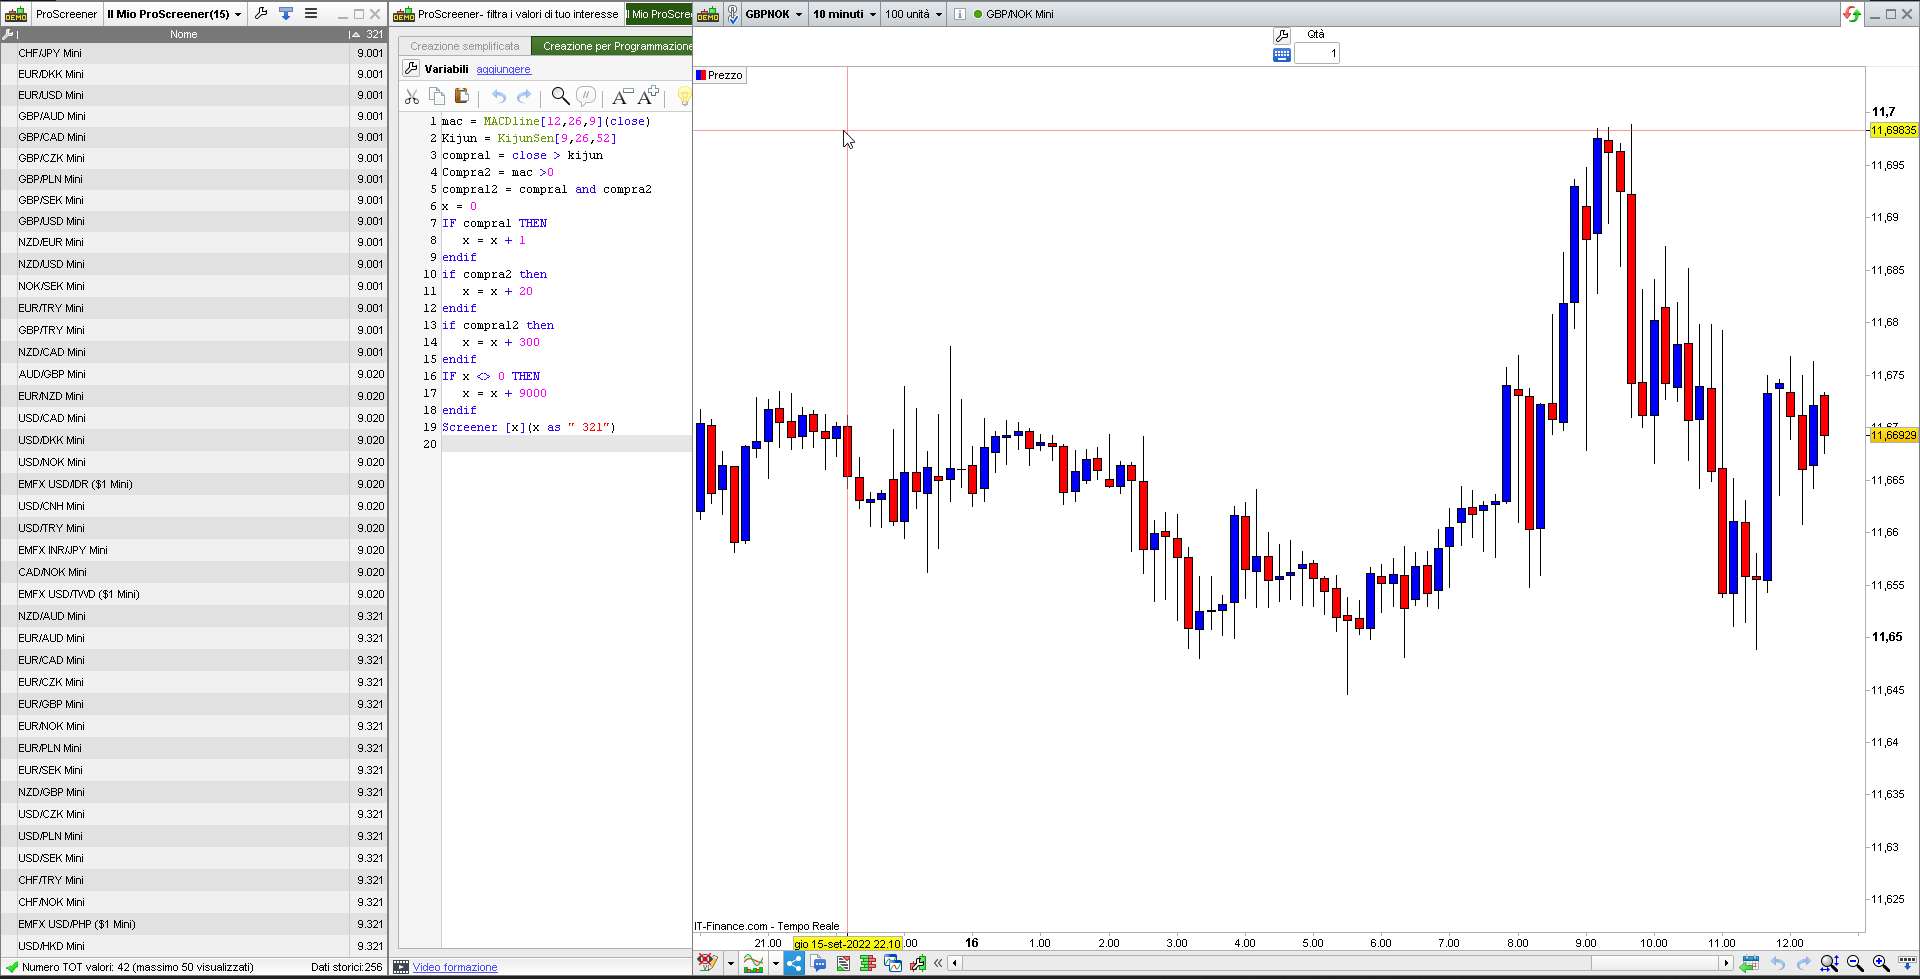This screenshot has width=1920, height=979.
Task: Open the on-screen keypad for quantity
Action: tap(1281, 54)
